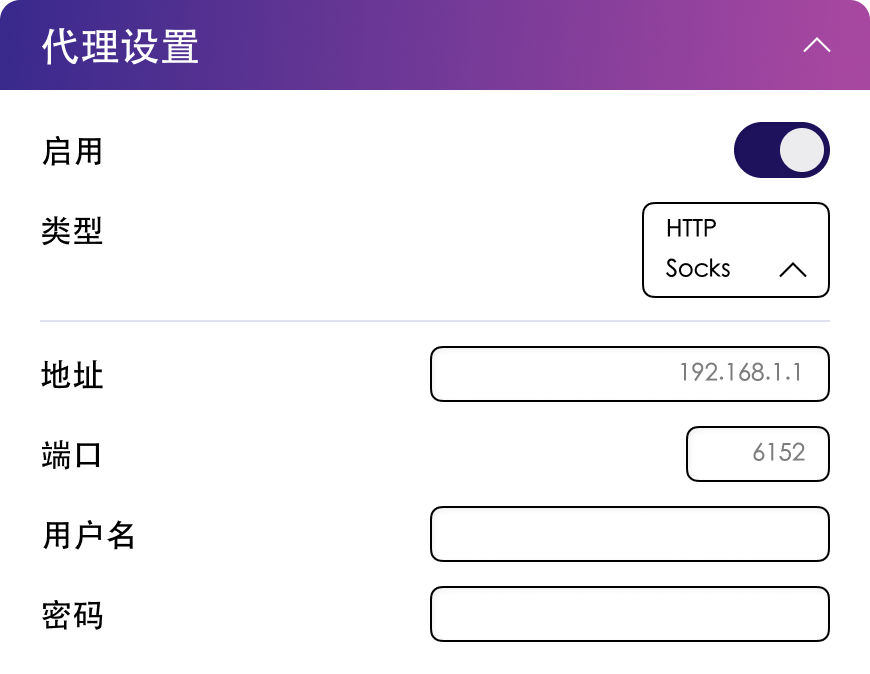Choose the Socks proxy type option
Viewport: 870px width, 674px height.
coord(698,268)
